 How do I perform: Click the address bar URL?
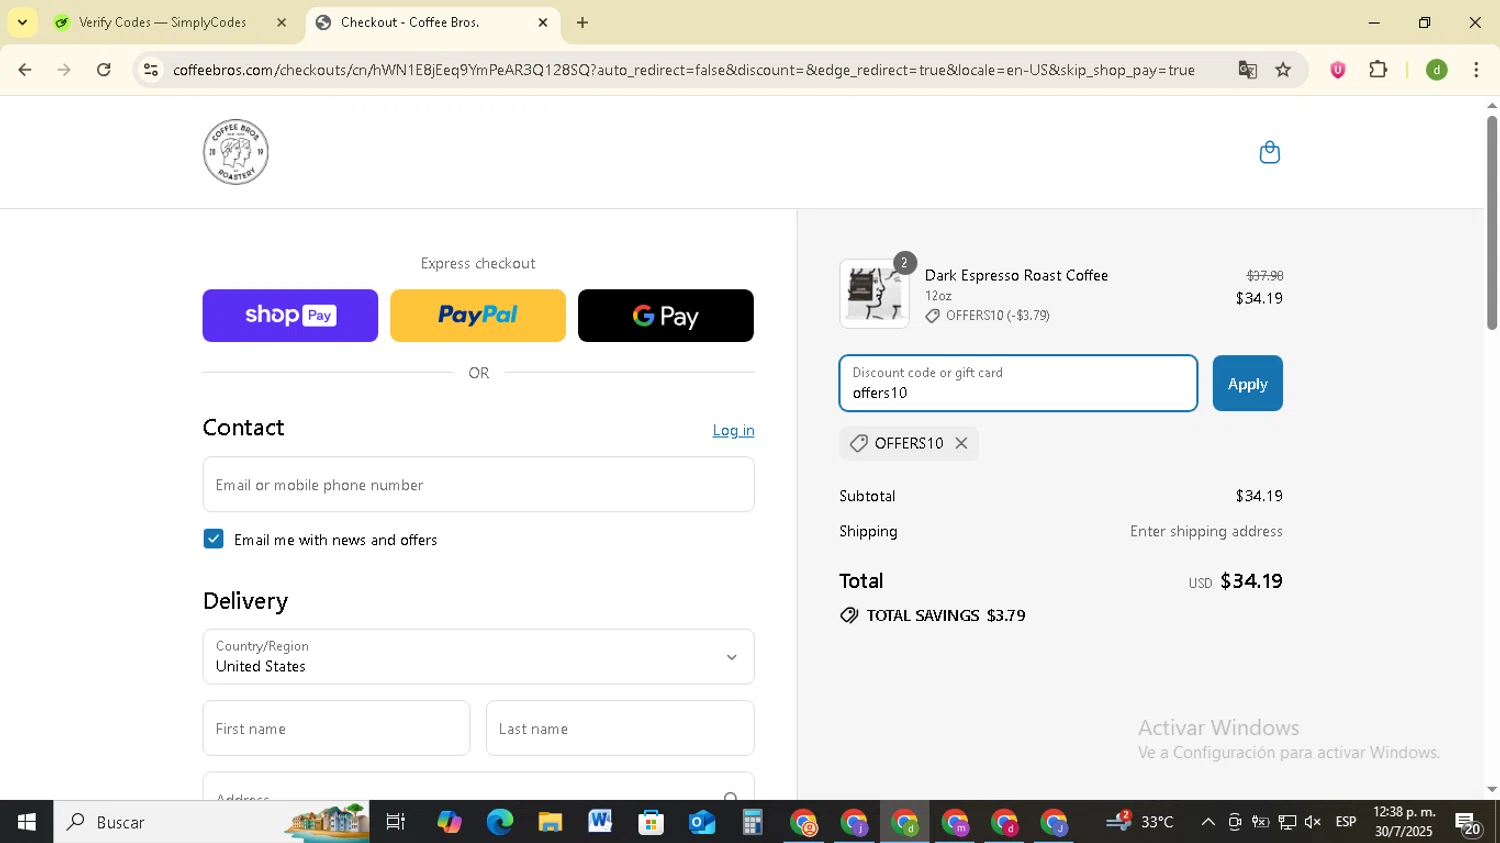coord(683,70)
